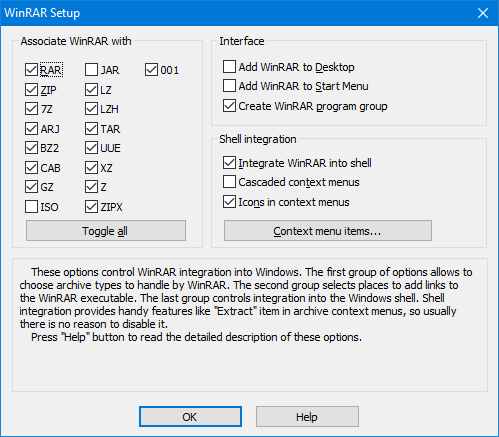Enable Add WinRAR to Desktop
499x437 pixels.
[229, 67]
